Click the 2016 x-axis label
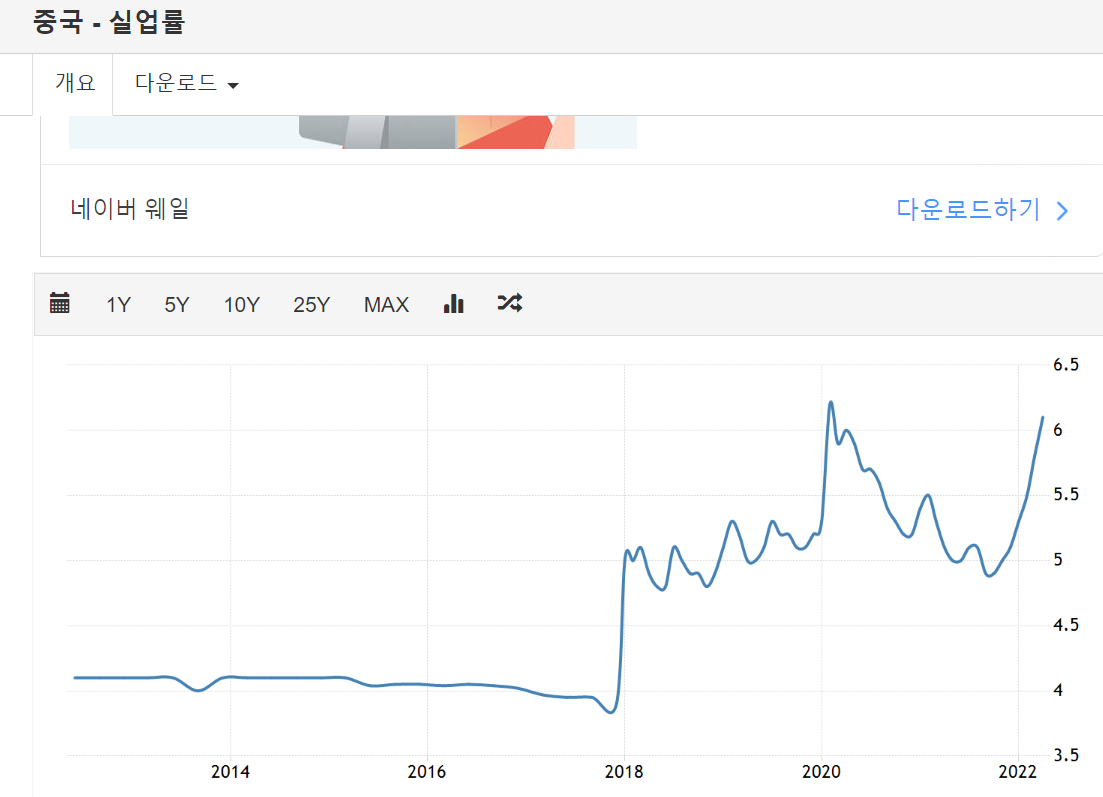1103x797 pixels. click(426, 772)
